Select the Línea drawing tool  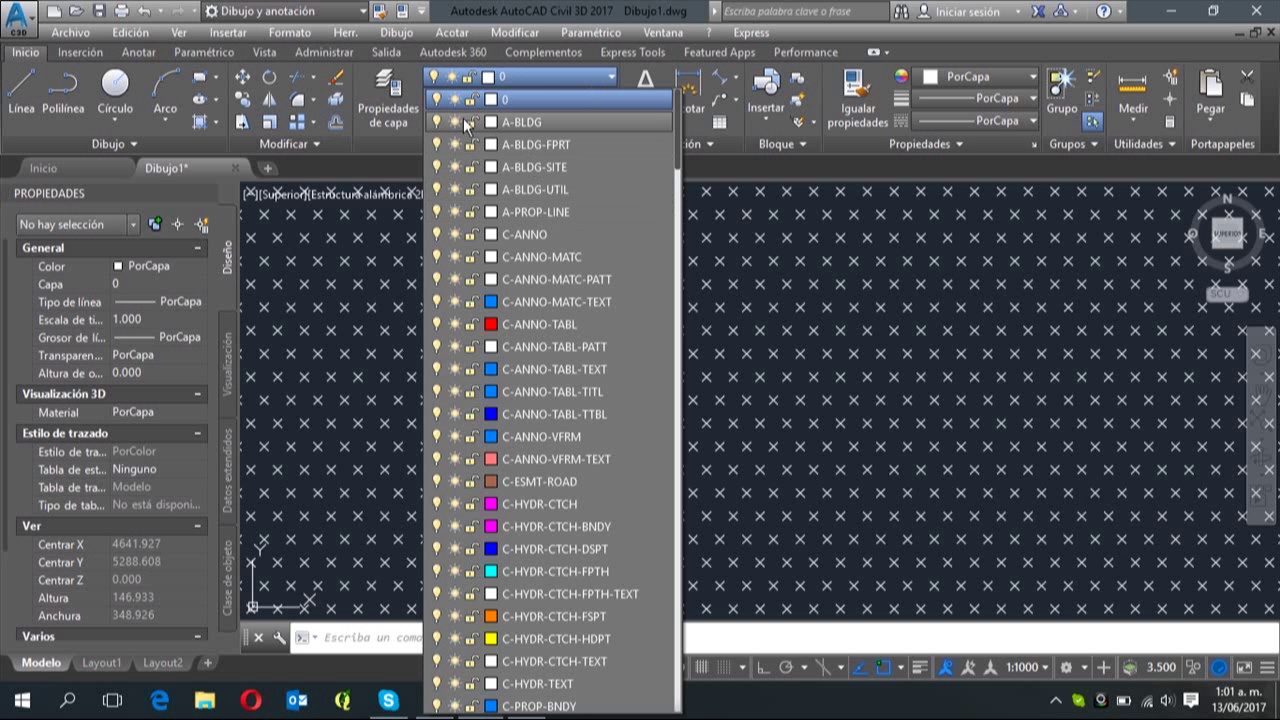(x=21, y=91)
